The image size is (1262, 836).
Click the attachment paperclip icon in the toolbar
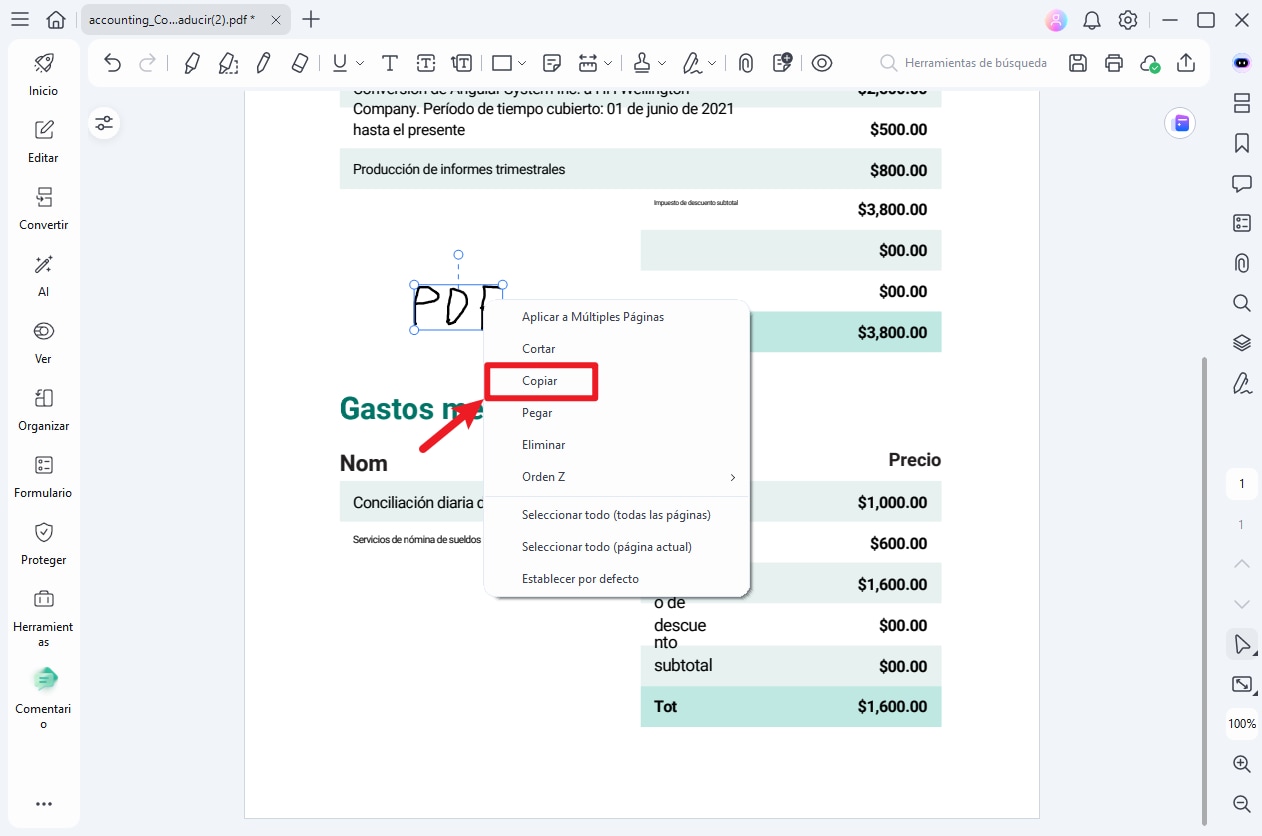click(x=745, y=63)
